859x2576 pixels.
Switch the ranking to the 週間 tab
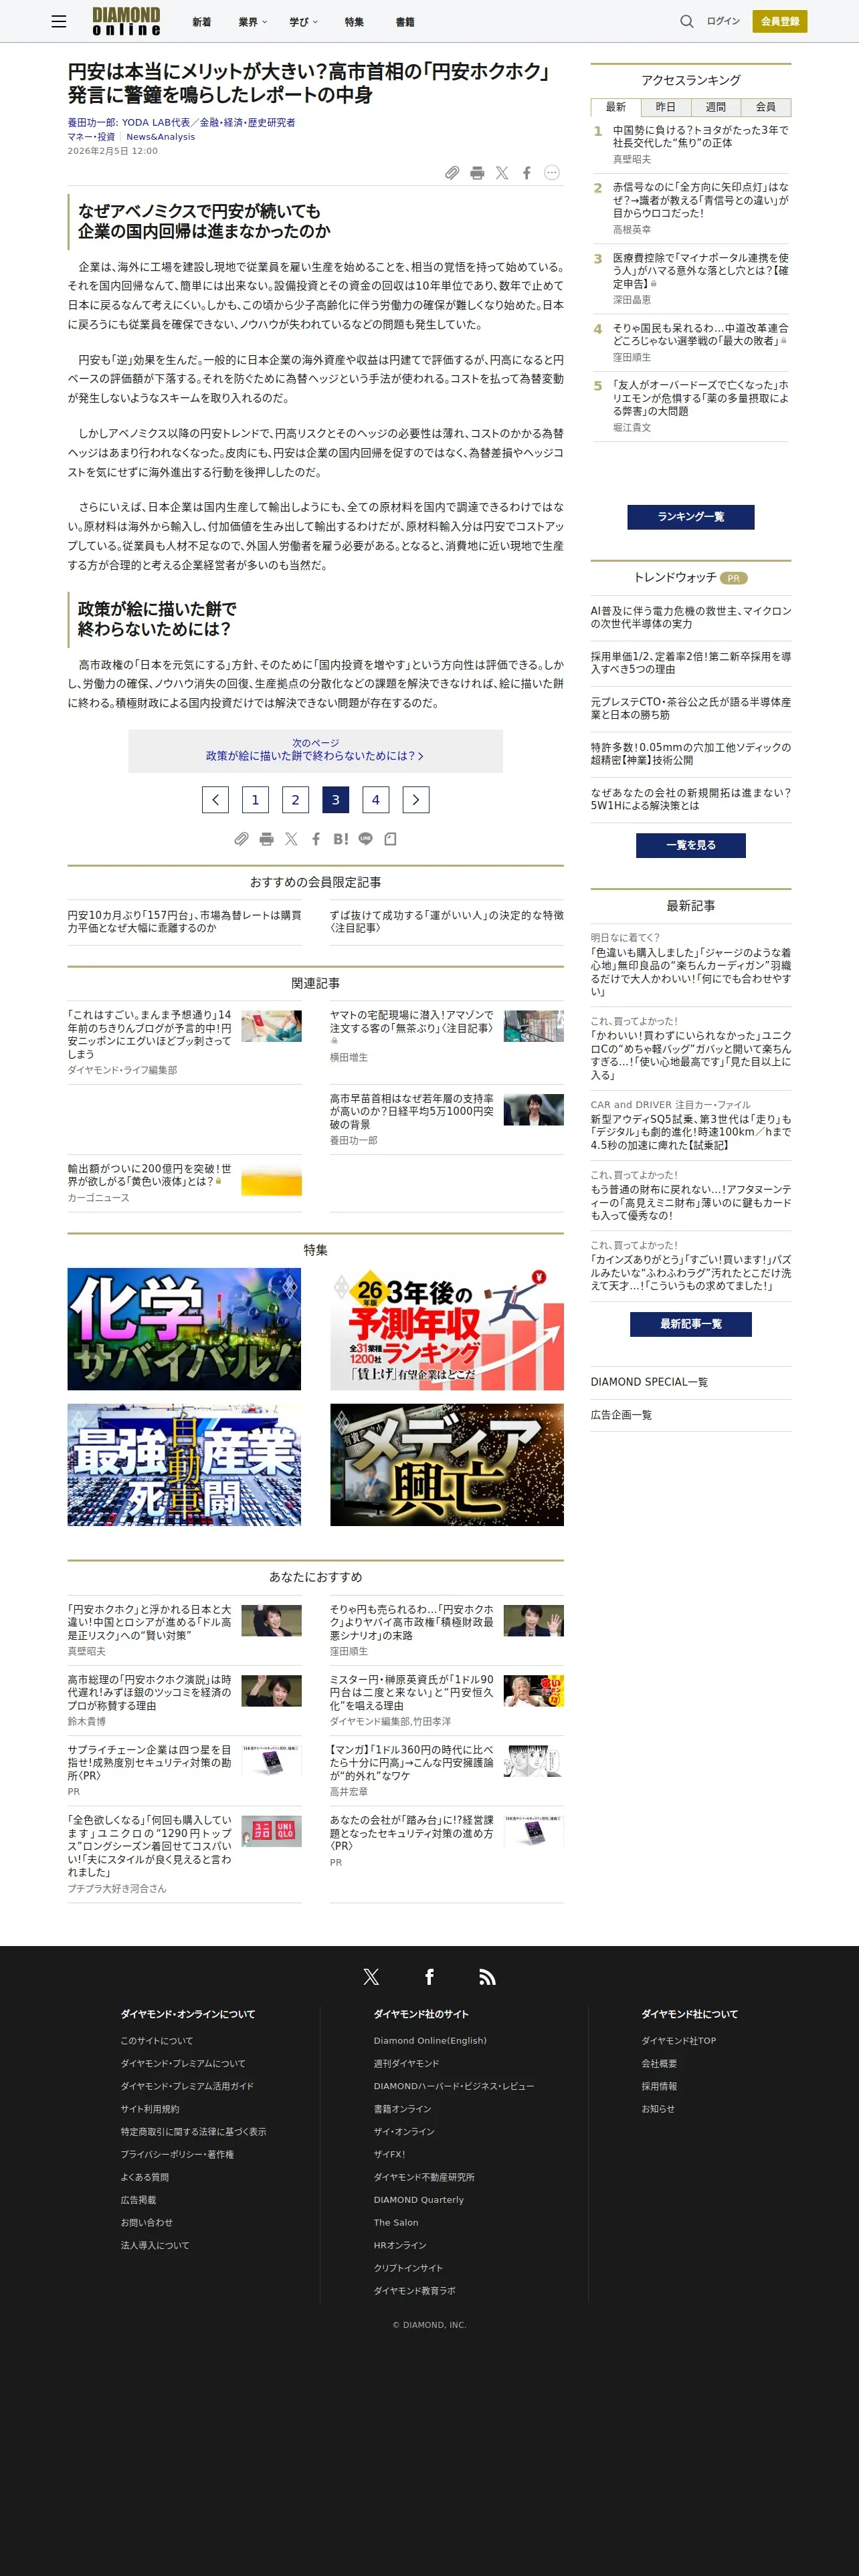(716, 107)
